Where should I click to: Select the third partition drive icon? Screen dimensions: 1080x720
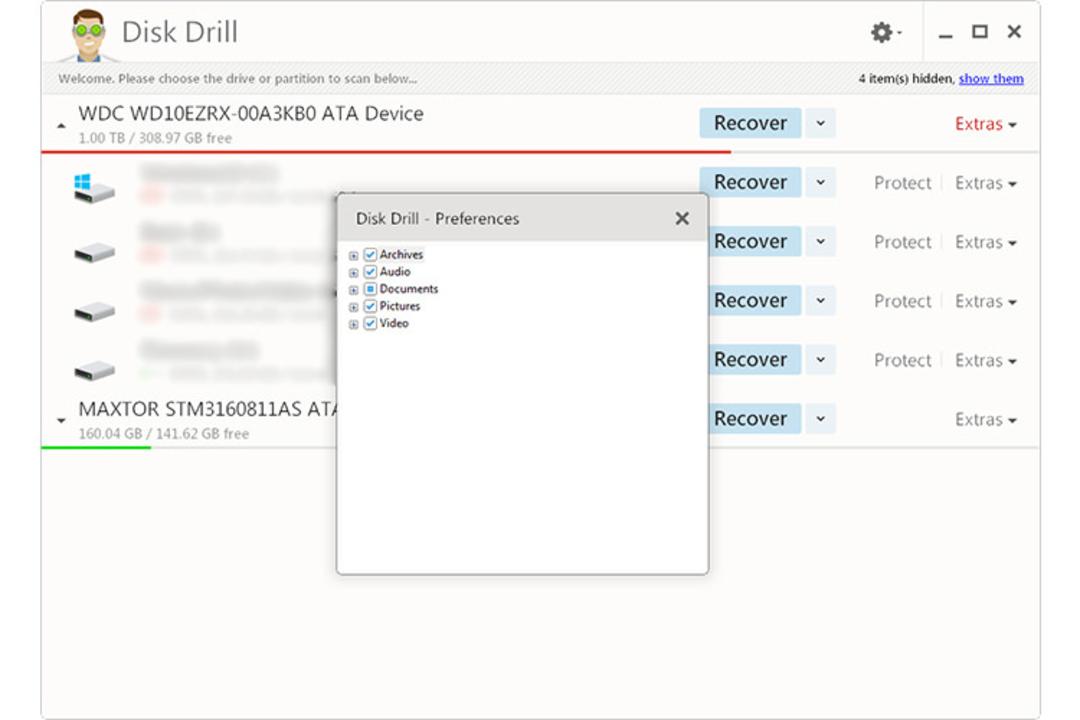pos(94,311)
